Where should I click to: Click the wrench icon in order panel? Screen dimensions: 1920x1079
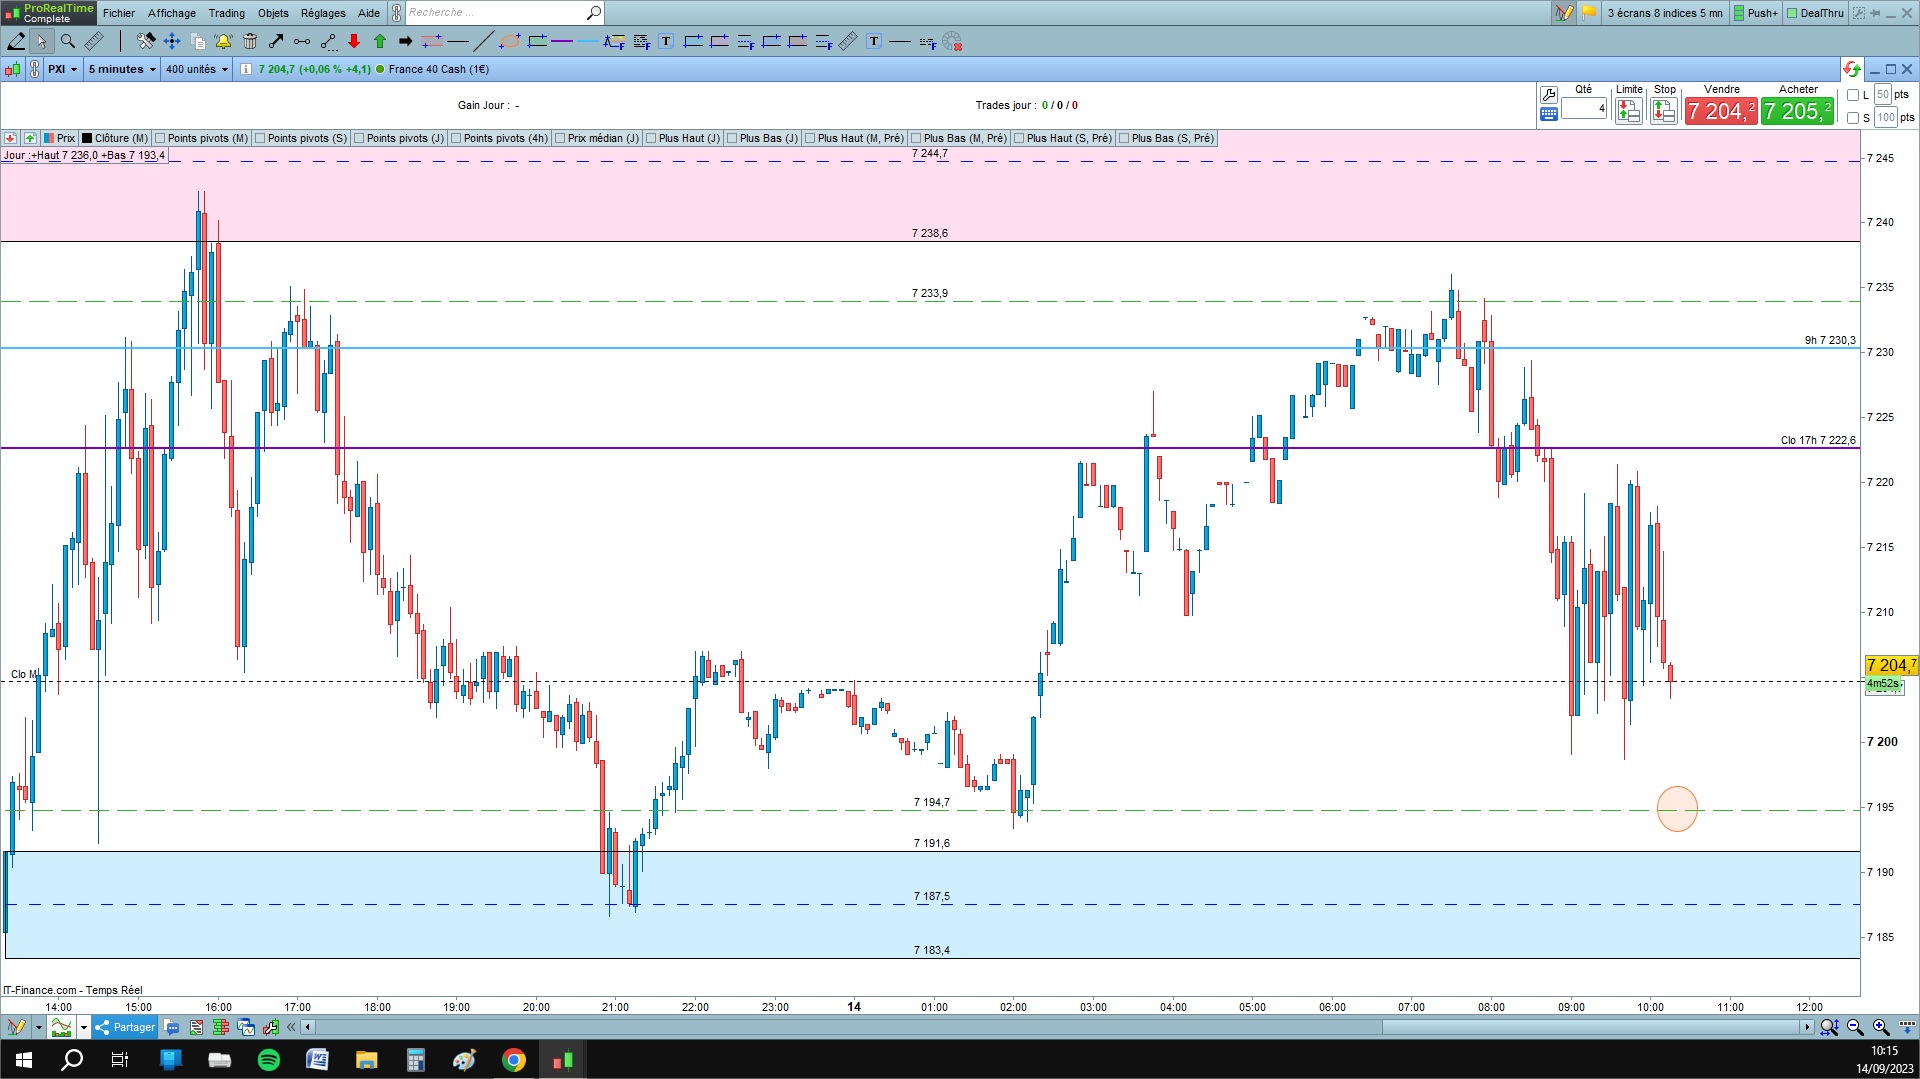pos(1549,94)
